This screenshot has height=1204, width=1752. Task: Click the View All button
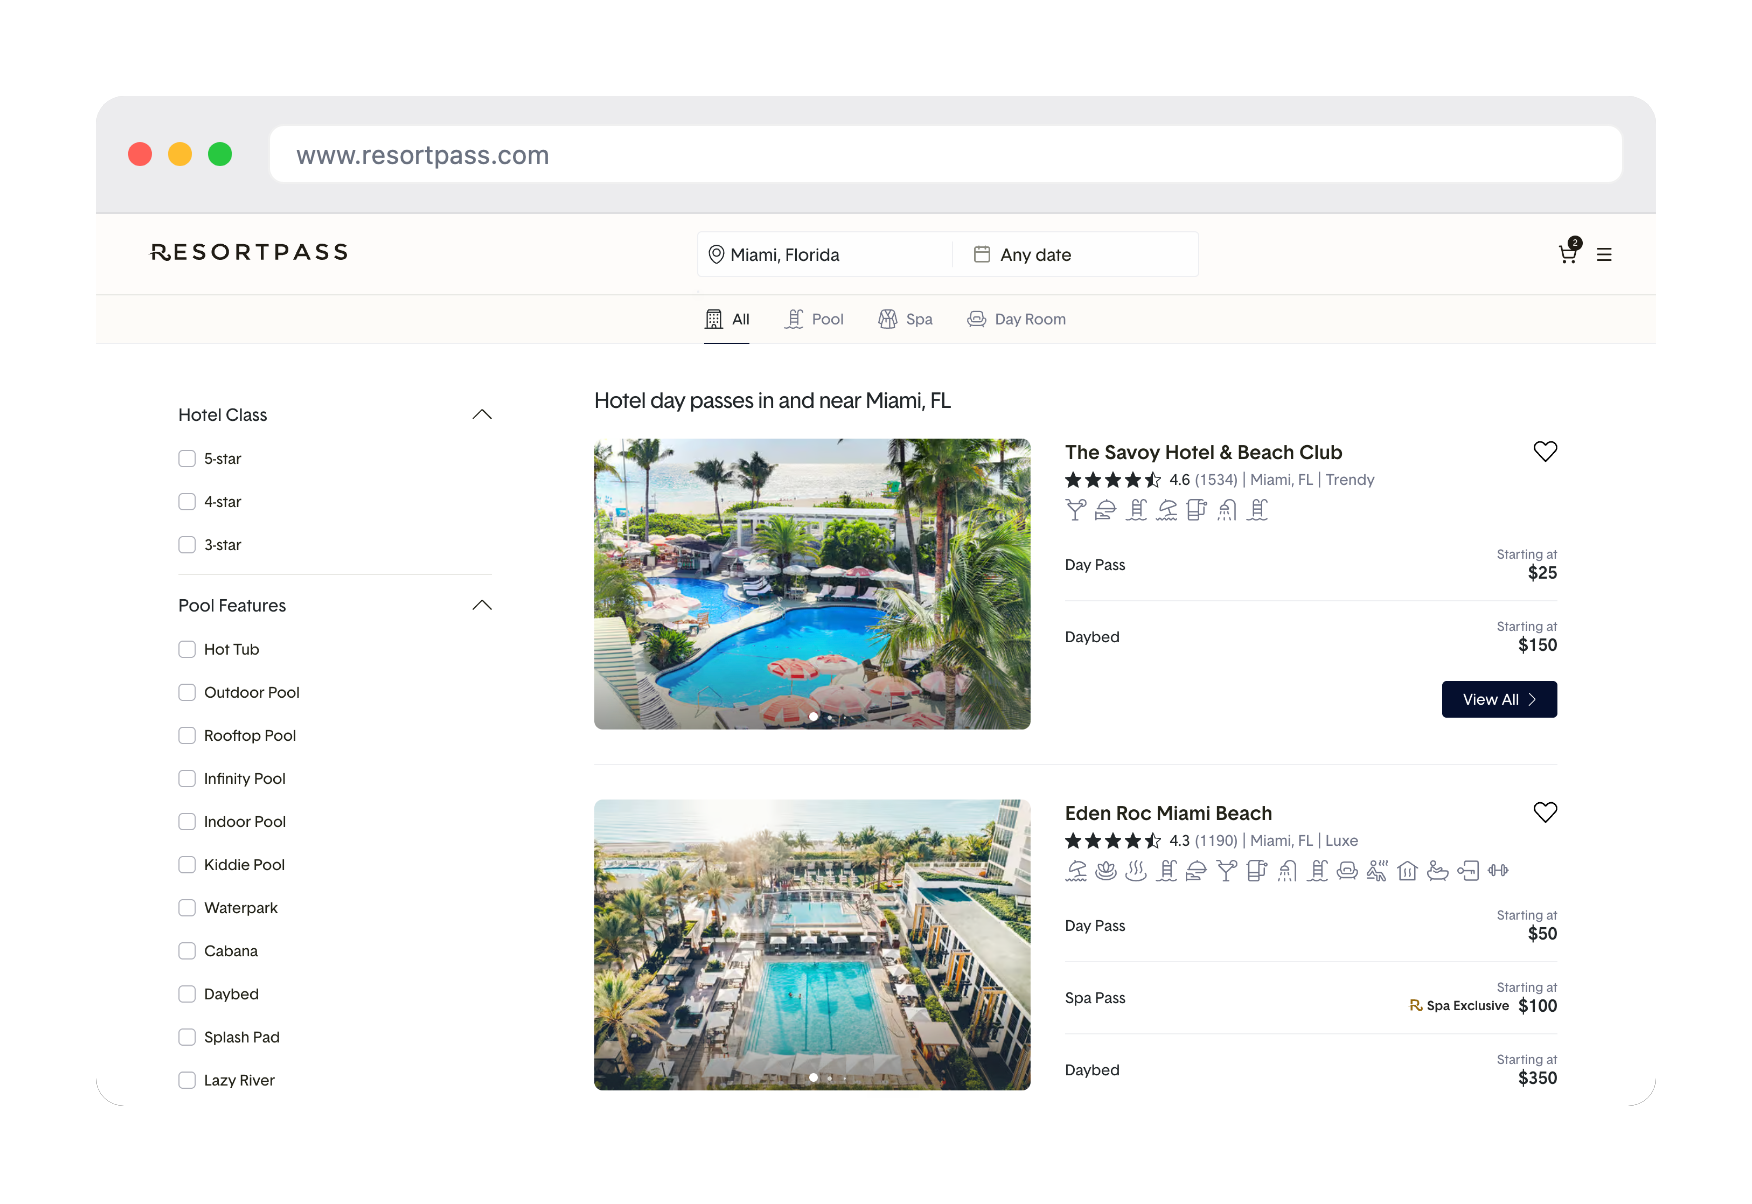(x=1499, y=700)
